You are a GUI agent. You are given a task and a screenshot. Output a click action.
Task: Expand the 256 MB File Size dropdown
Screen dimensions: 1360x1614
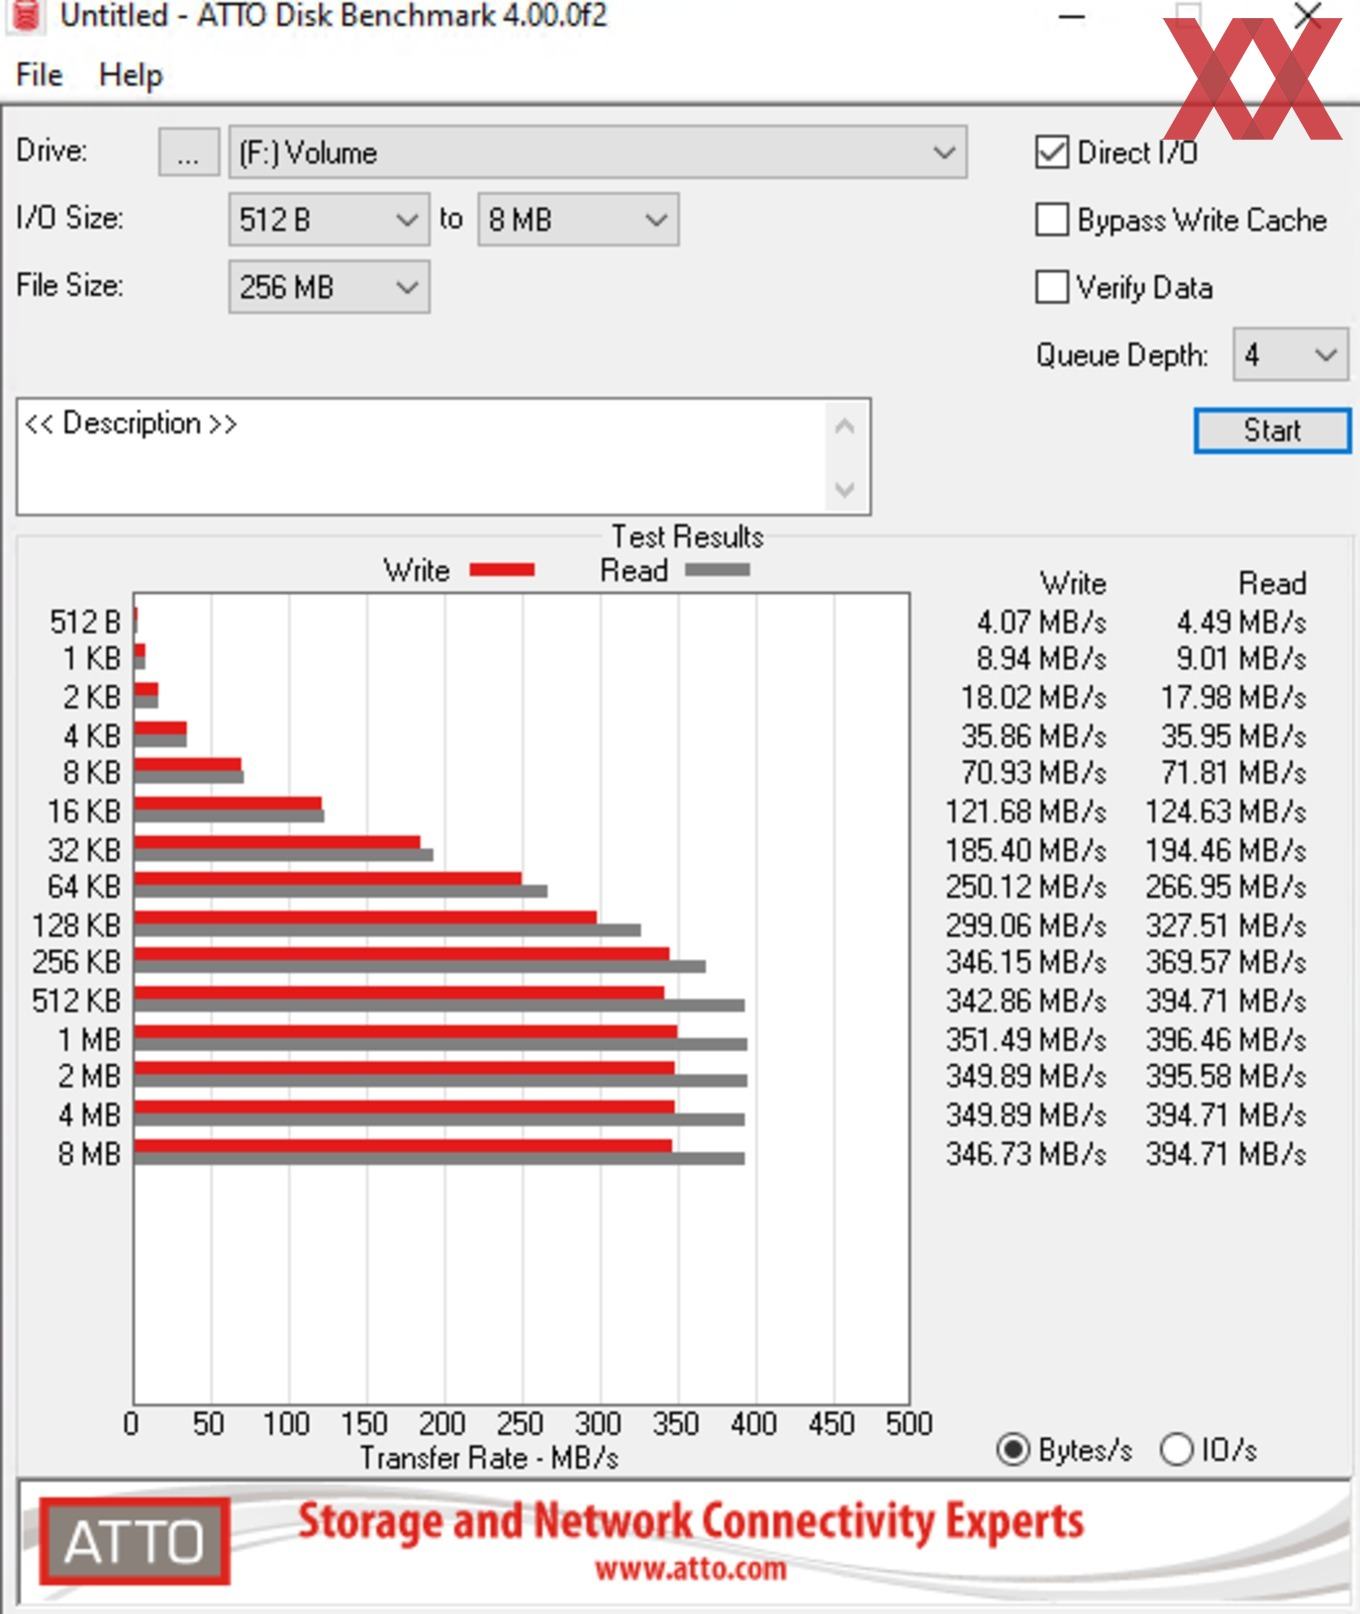(329, 287)
